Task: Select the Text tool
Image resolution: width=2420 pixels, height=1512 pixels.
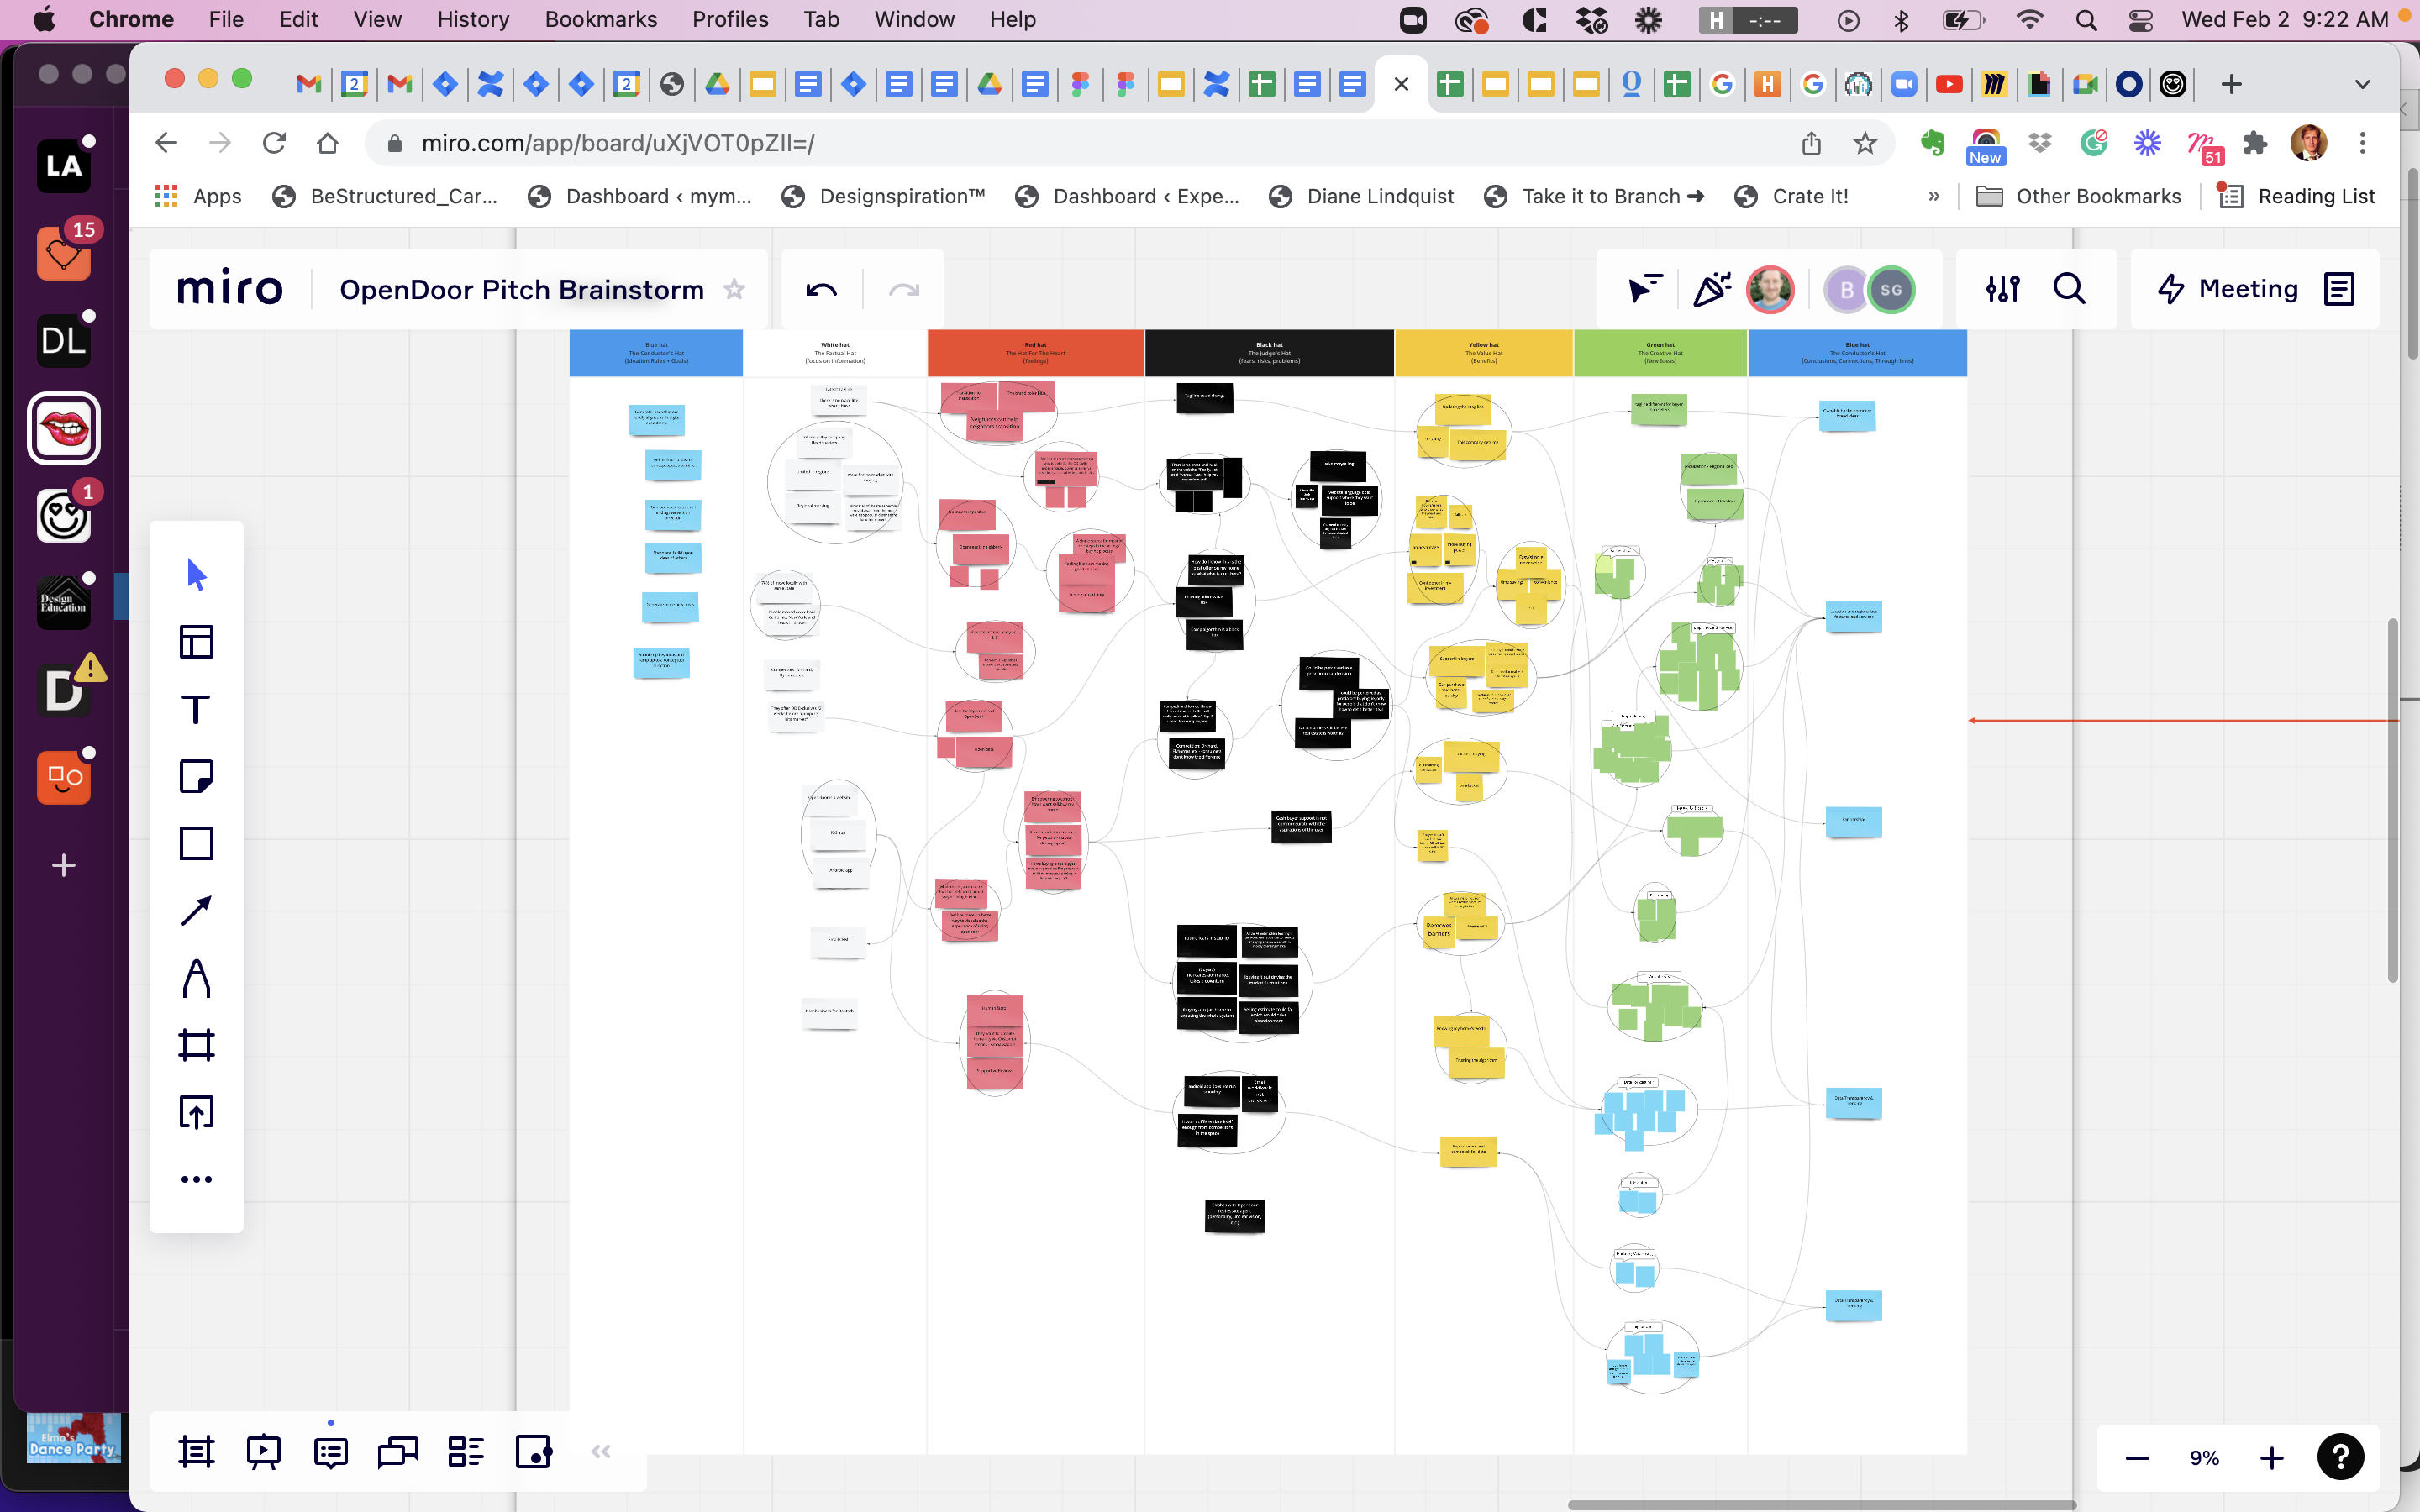Action: pyautogui.click(x=196, y=709)
